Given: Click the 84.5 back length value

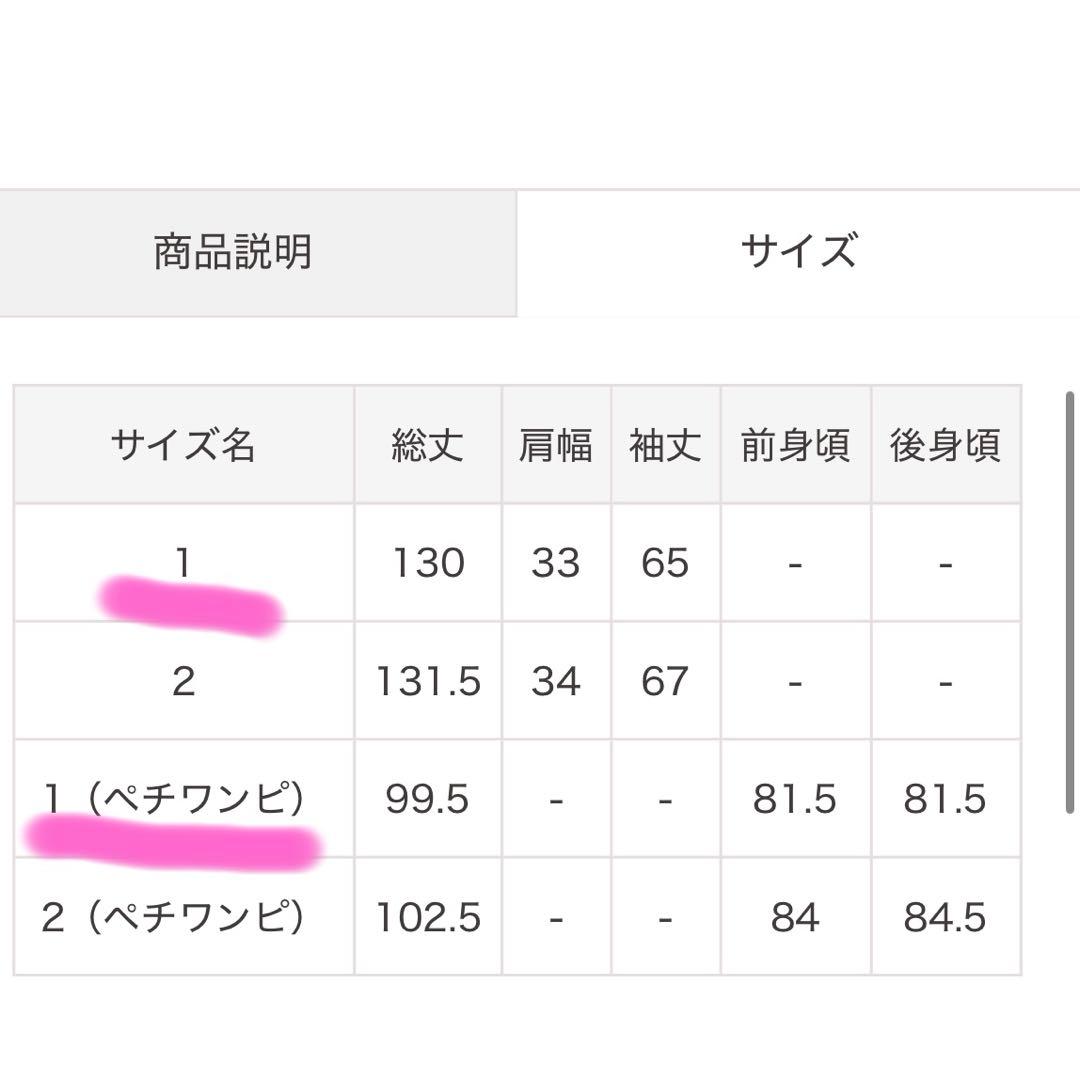Looking at the screenshot, I should point(945,916).
